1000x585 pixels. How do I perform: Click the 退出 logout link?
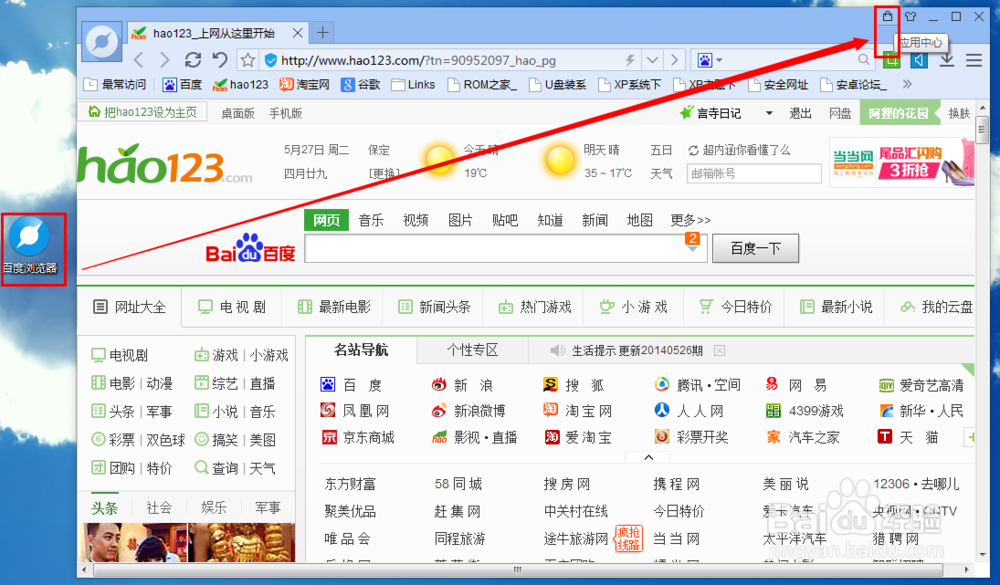[800, 113]
